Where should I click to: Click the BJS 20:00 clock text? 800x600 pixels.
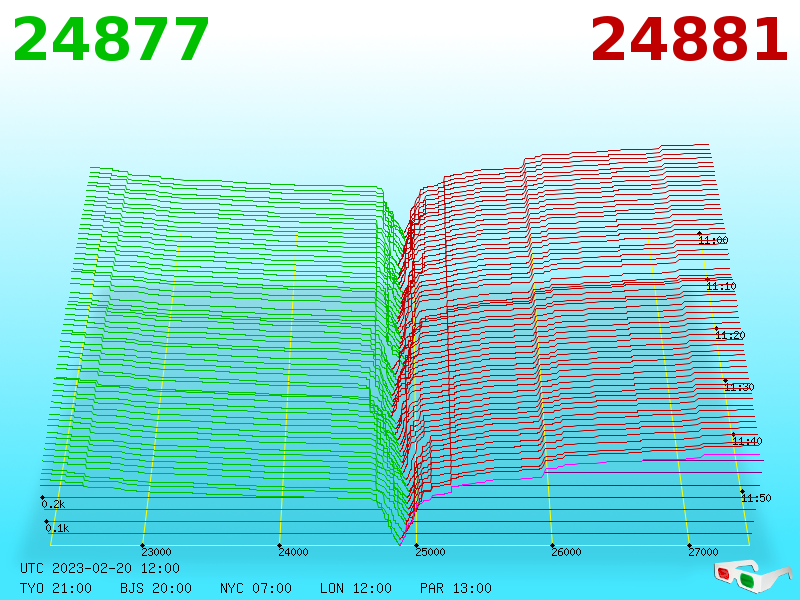coord(156,588)
